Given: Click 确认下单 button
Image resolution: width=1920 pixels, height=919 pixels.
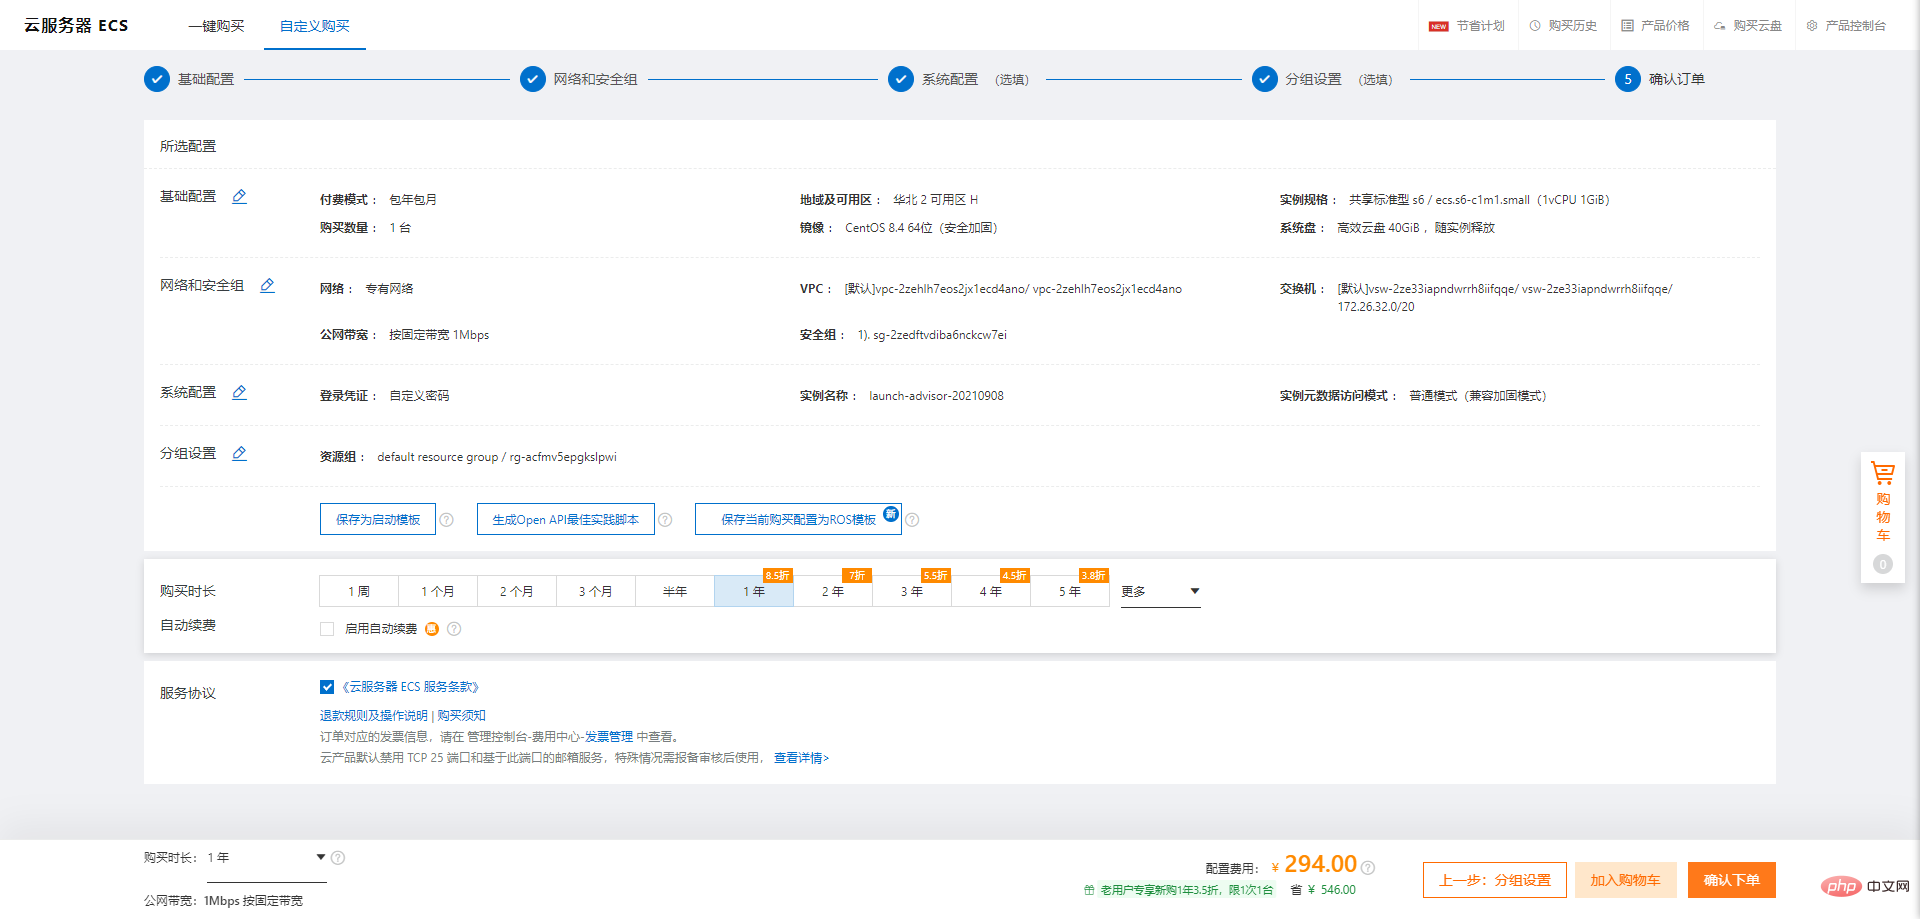Looking at the screenshot, I should [x=1732, y=880].
